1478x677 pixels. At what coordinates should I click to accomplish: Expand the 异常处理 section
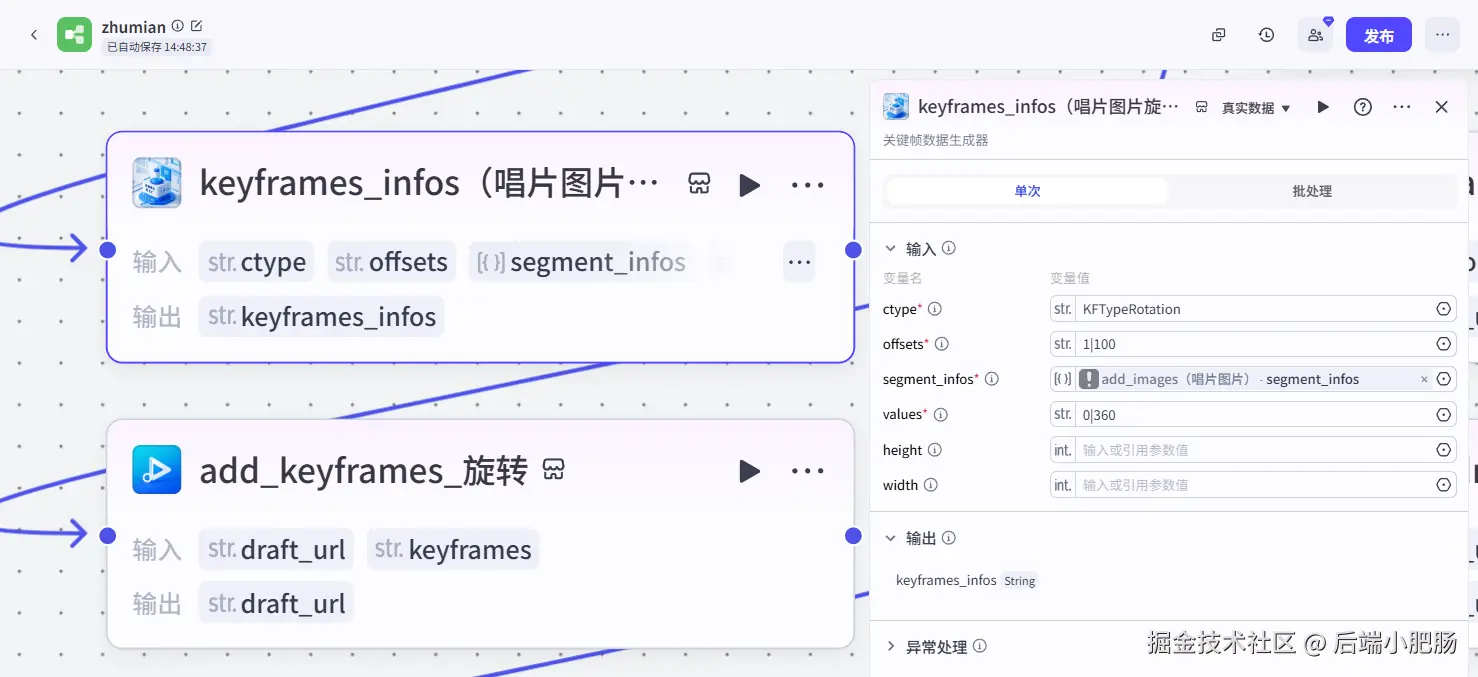[x=890, y=646]
